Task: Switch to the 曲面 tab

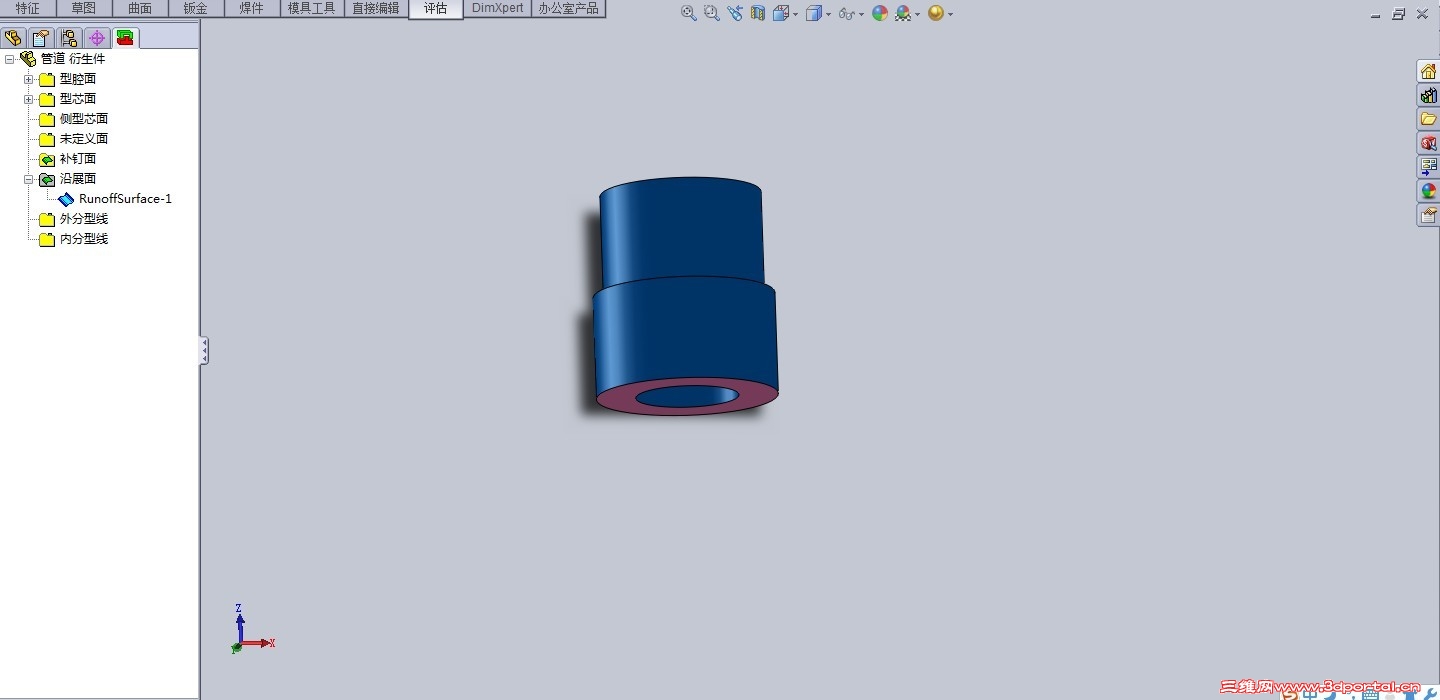Action: point(140,8)
